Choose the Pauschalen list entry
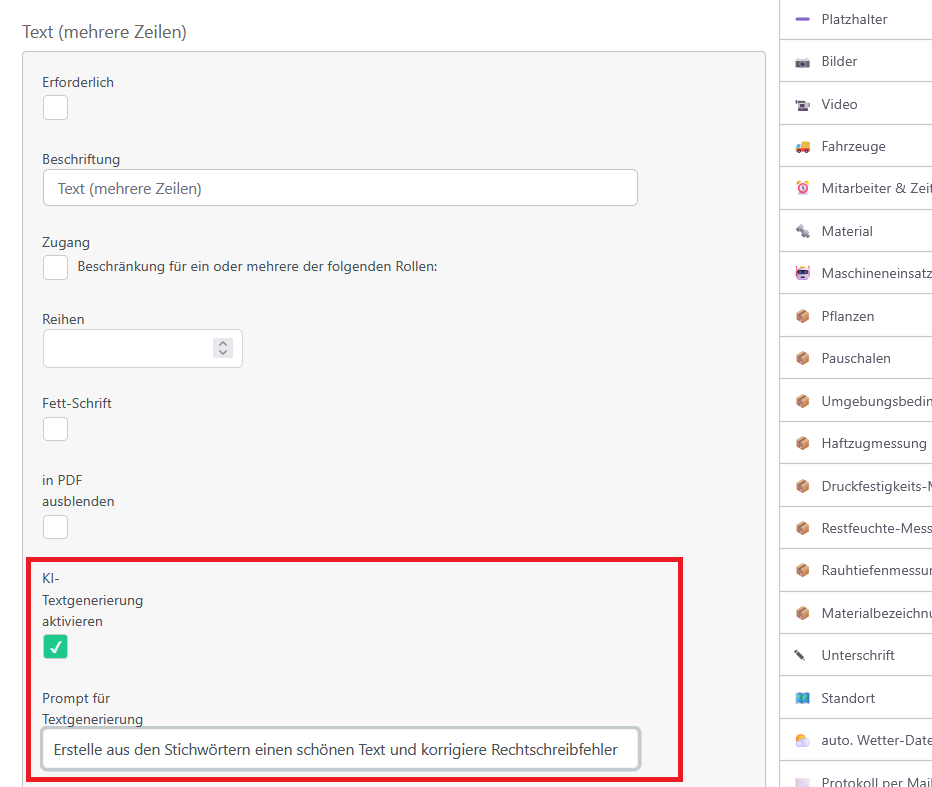 (856, 358)
